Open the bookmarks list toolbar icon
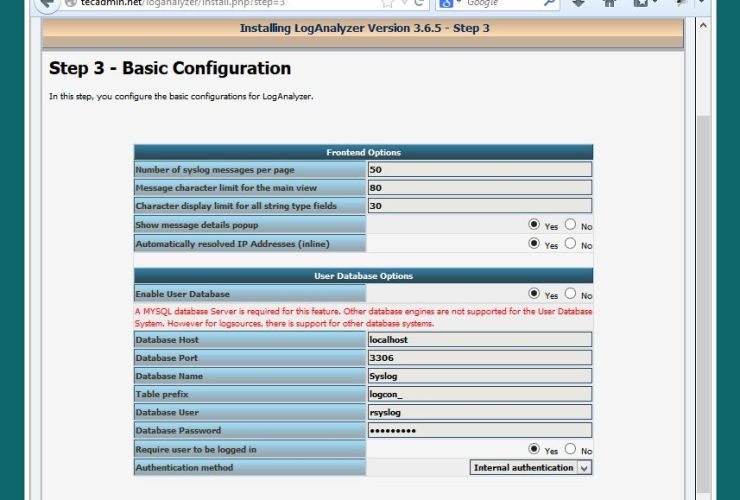This screenshot has height=500, width=740. pyautogui.click(x=640, y=4)
